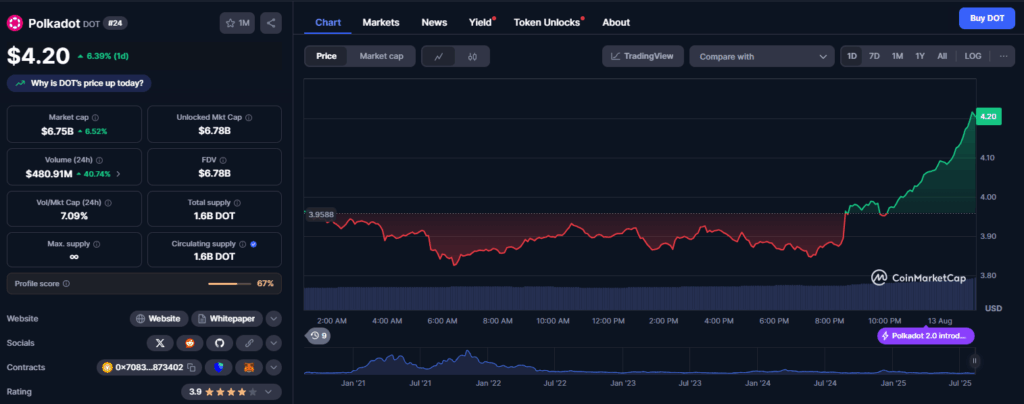The height and width of the screenshot is (404, 1024).
Task: Open the GitHub social link
Action: (219, 343)
